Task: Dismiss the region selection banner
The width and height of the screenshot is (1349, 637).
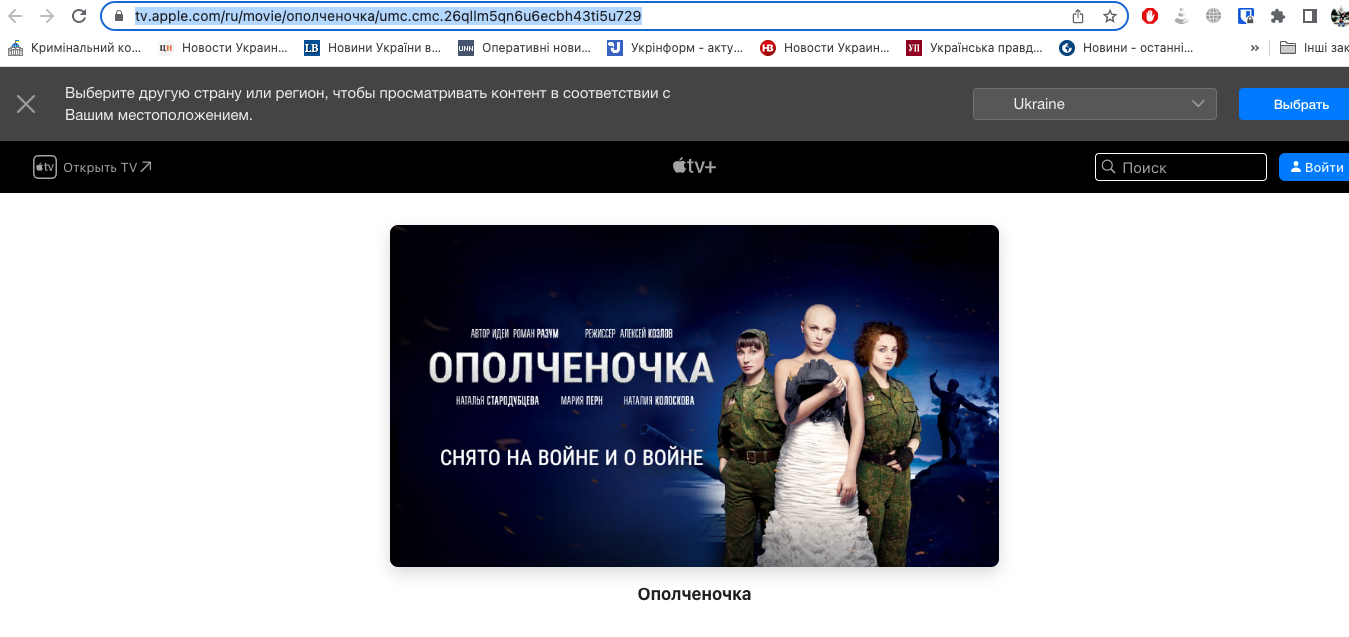Action: (x=26, y=104)
